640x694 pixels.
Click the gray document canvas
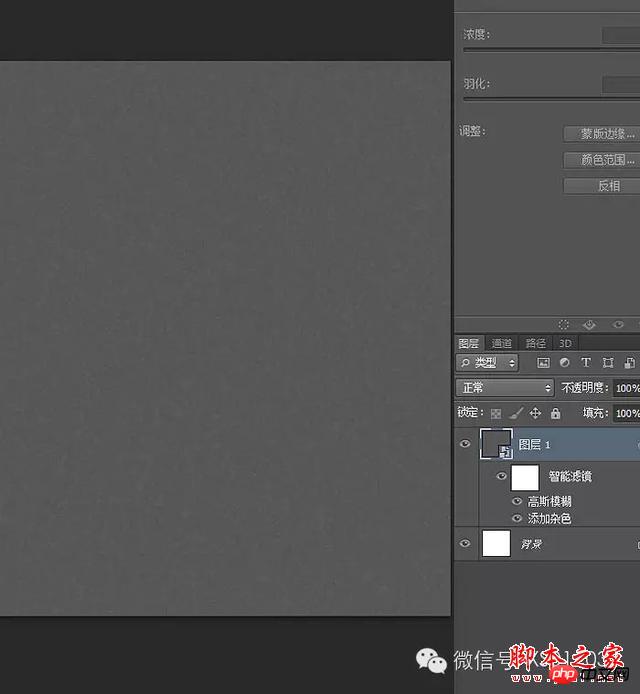tap(225, 338)
